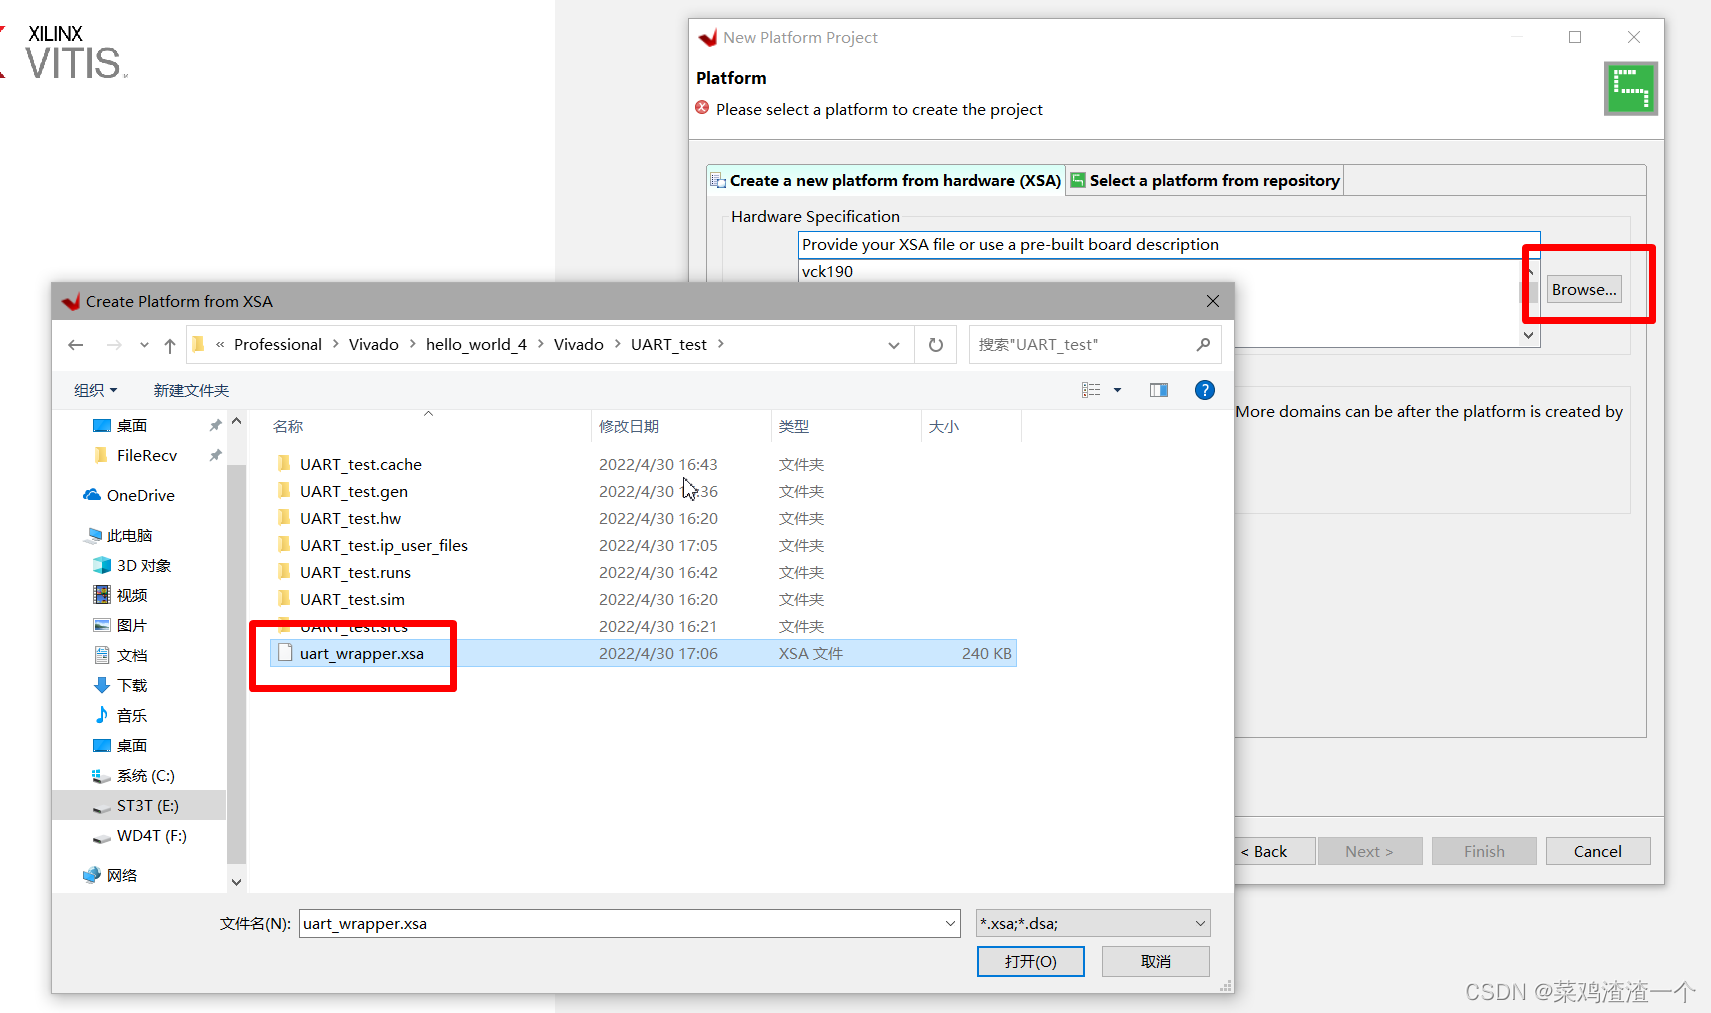The height and width of the screenshot is (1013, 1711).
Task: Click the < Back button
Action: click(1272, 851)
